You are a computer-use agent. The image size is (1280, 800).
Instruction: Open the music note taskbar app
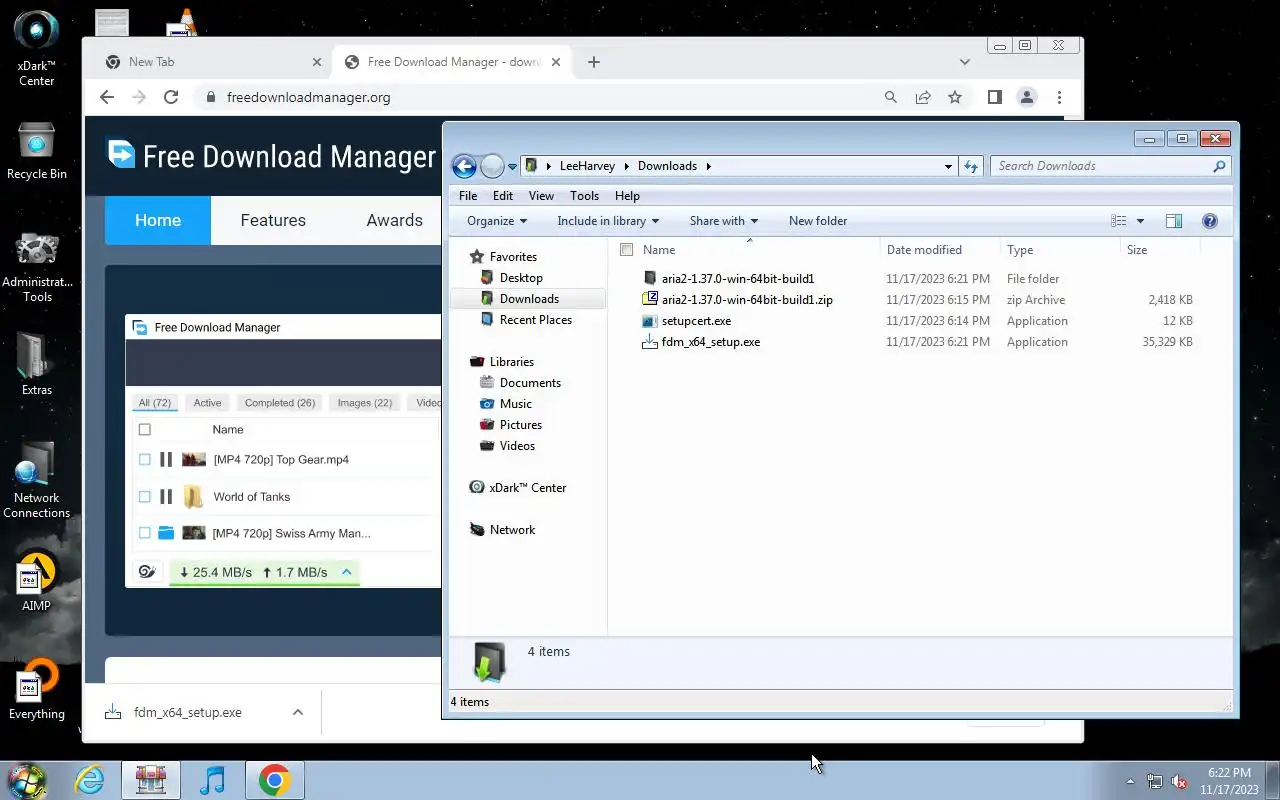click(x=213, y=780)
